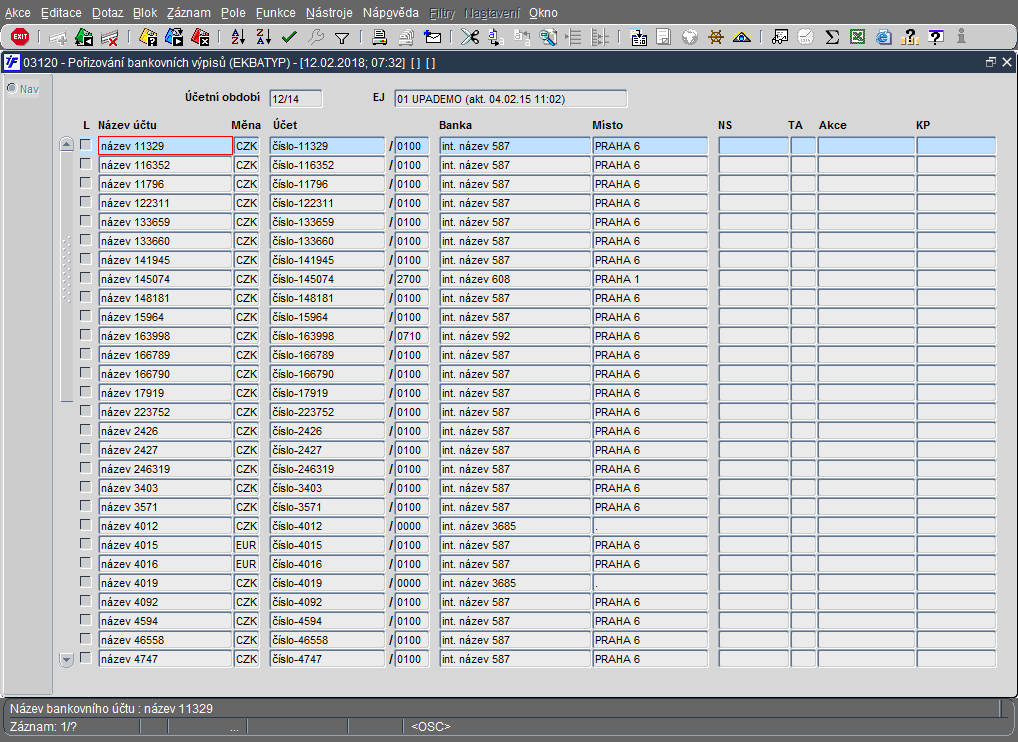This screenshot has height=742, width=1018.
Task: Click the PRAHA 1 location cell
Action: click(650, 279)
